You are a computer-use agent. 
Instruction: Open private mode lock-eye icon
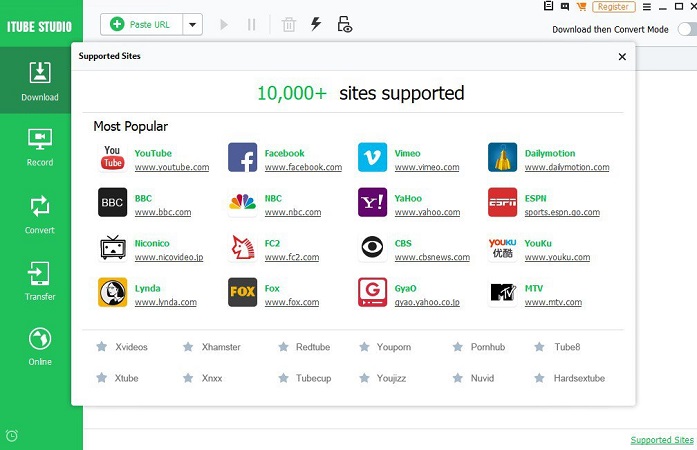coord(344,24)
